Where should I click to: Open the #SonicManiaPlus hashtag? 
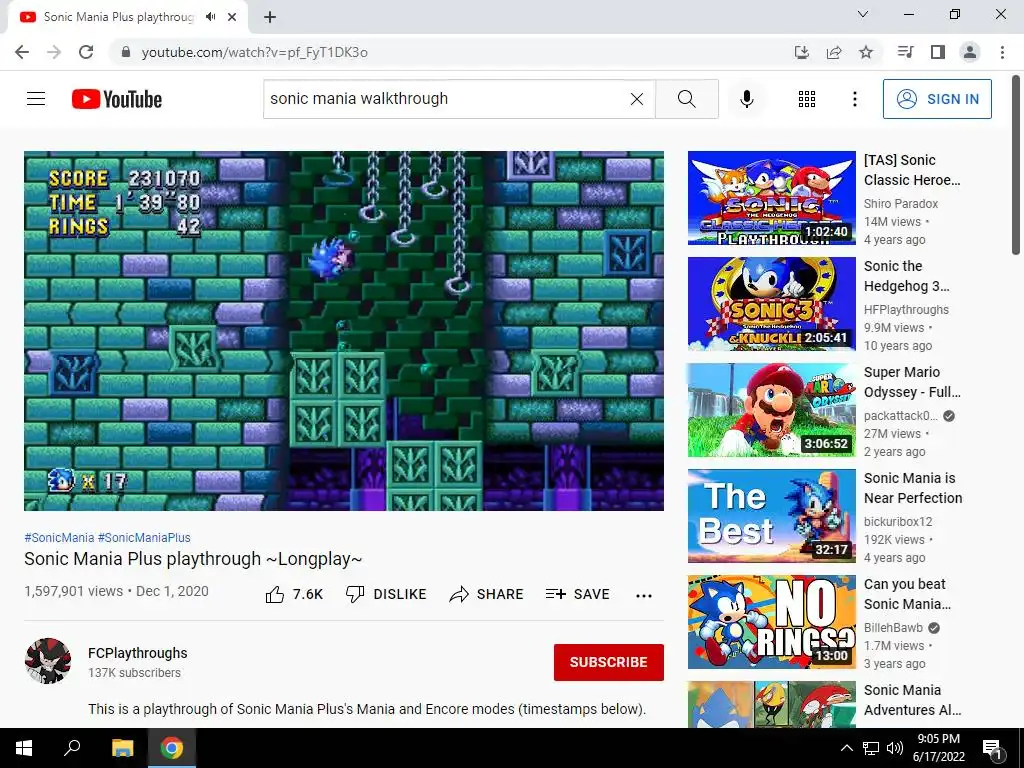coord(144,537)
